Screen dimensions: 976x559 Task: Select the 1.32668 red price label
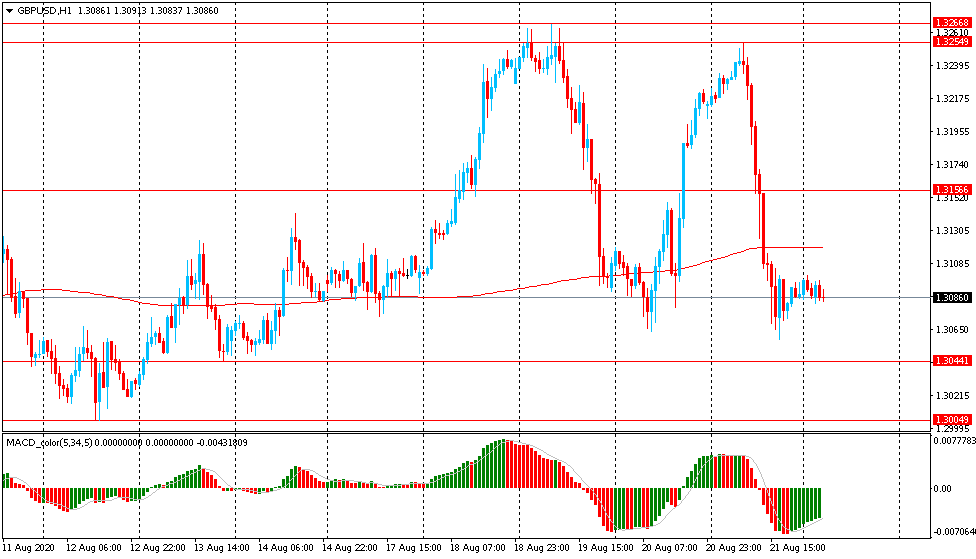pos(952,23)
